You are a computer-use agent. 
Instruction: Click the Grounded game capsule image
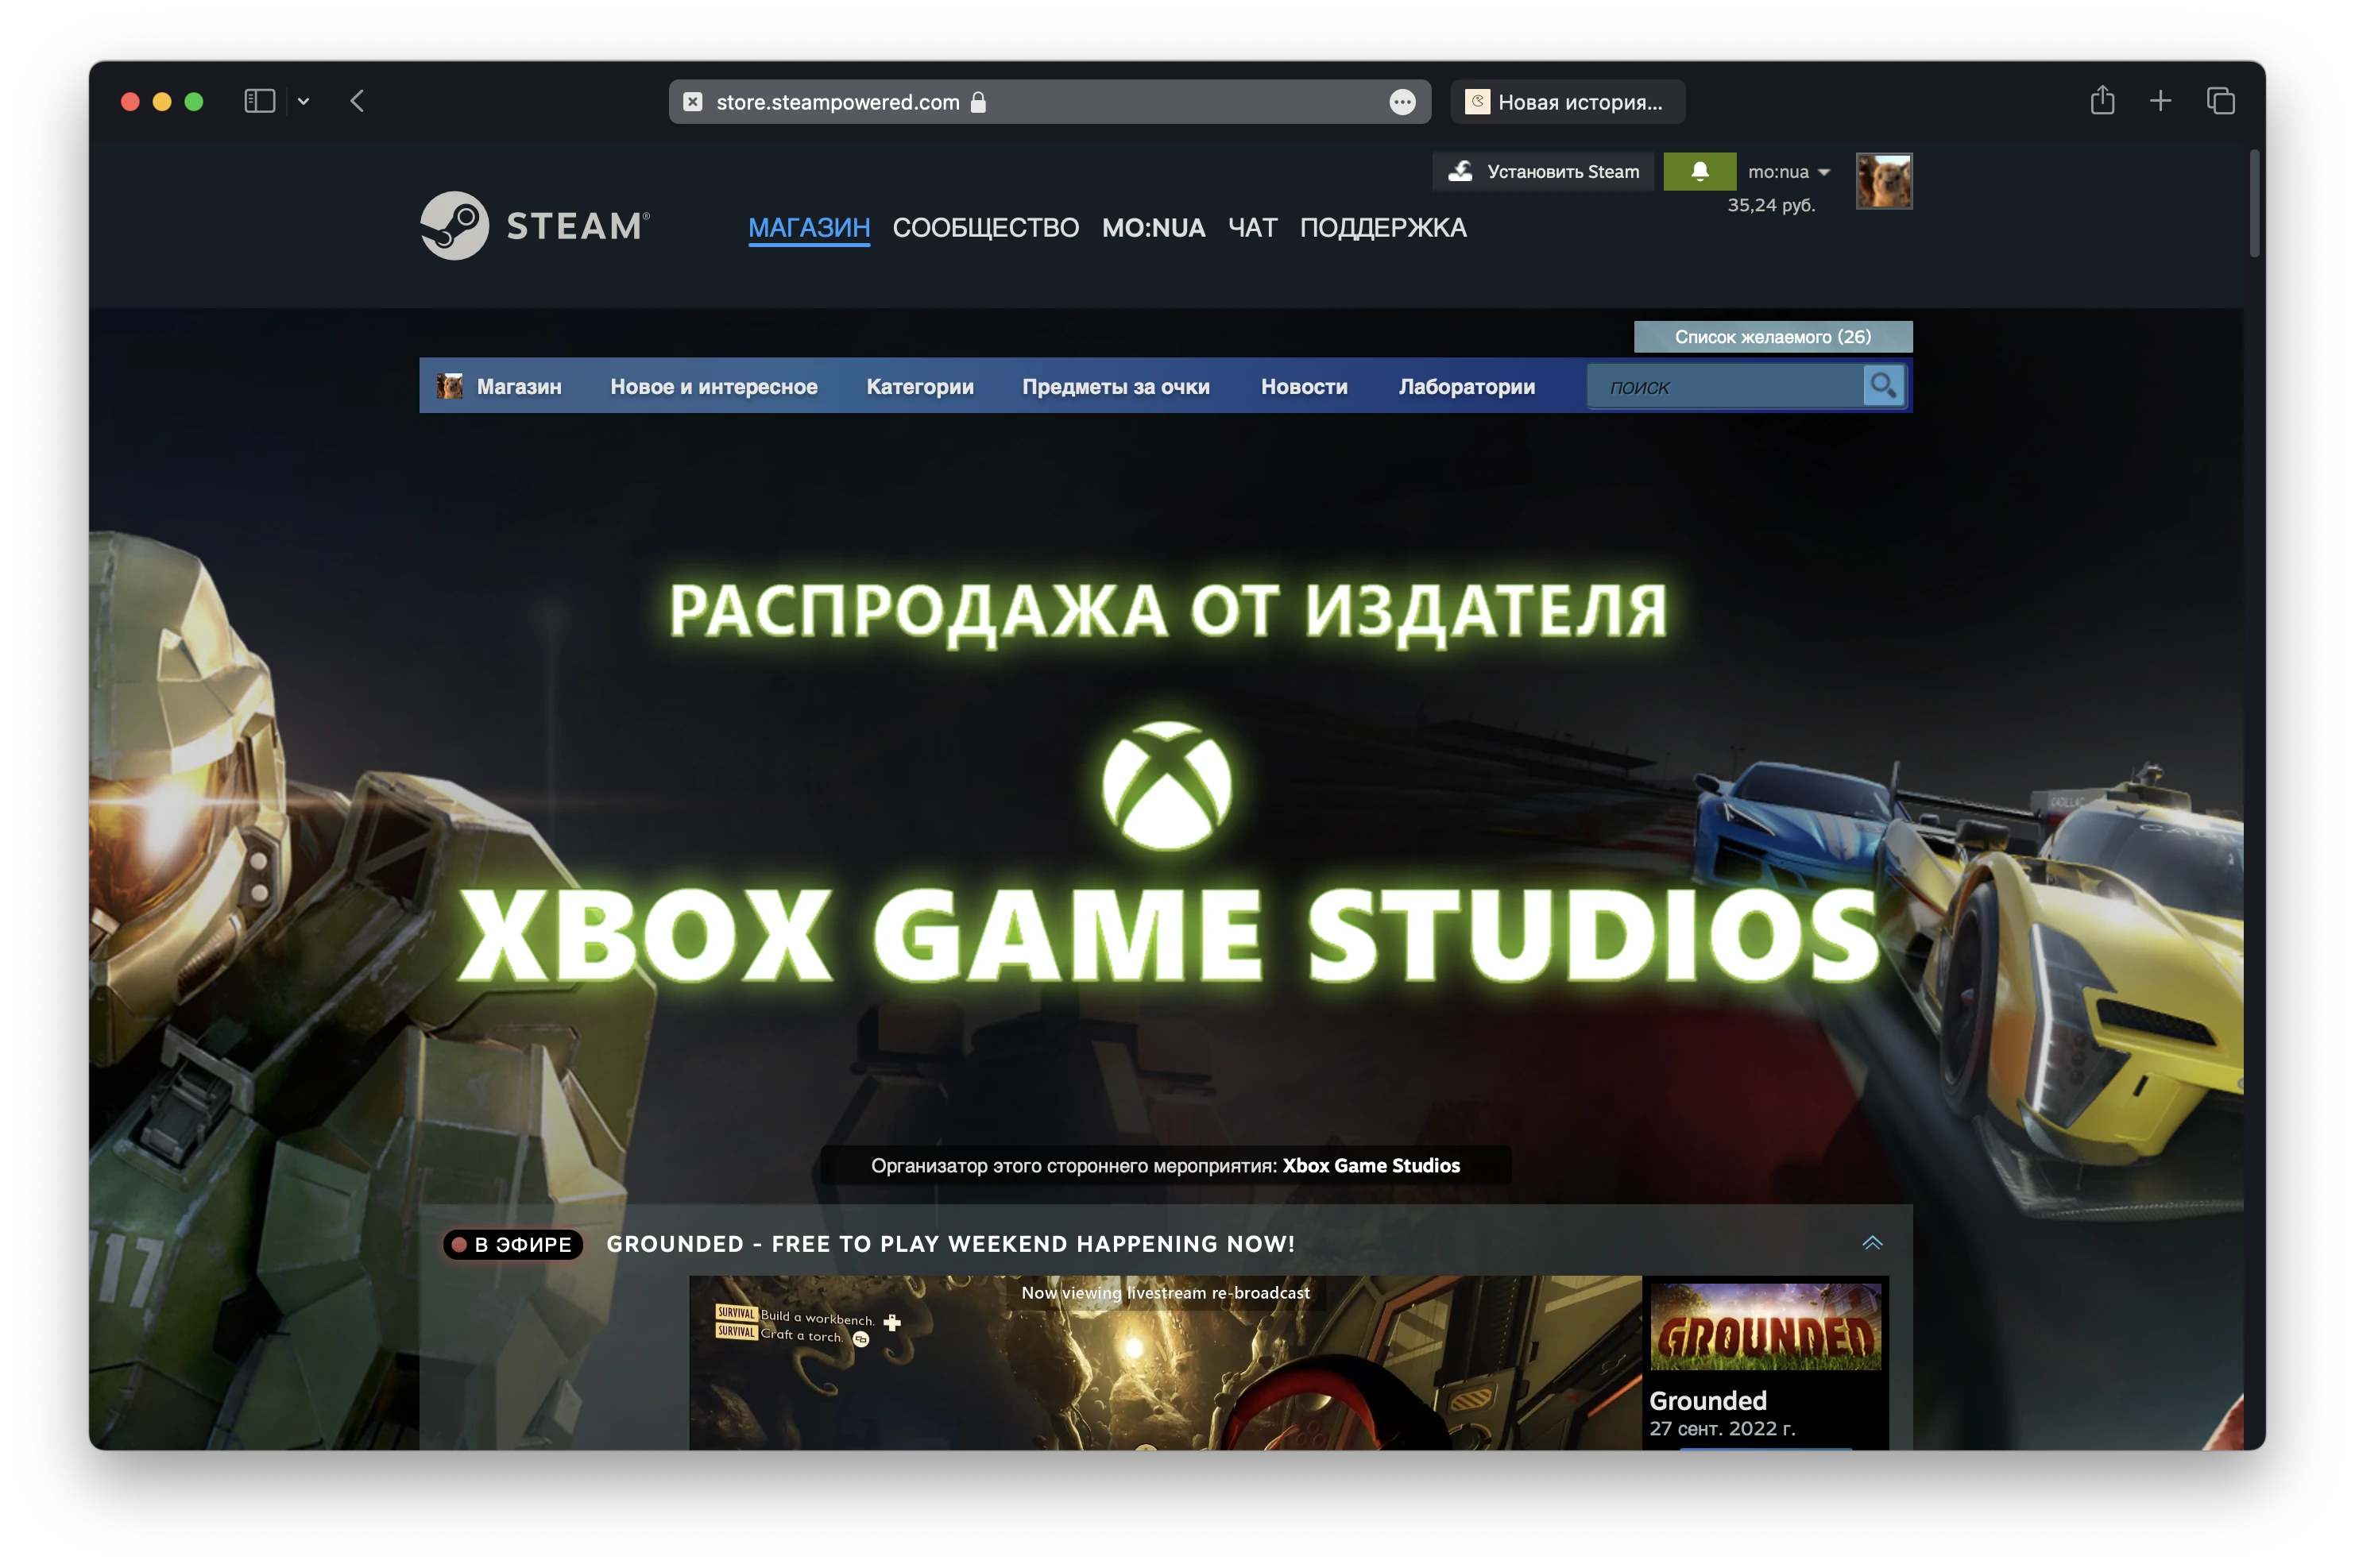tap(1765, 1326)
